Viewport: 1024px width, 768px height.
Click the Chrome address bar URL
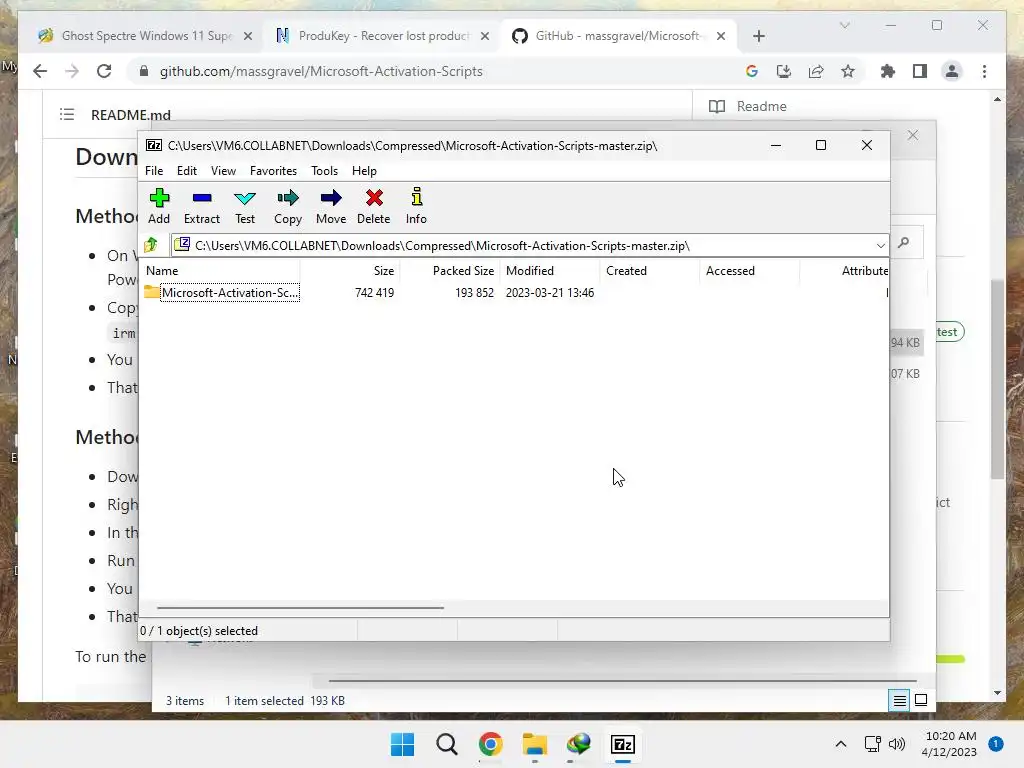[321, 71]
